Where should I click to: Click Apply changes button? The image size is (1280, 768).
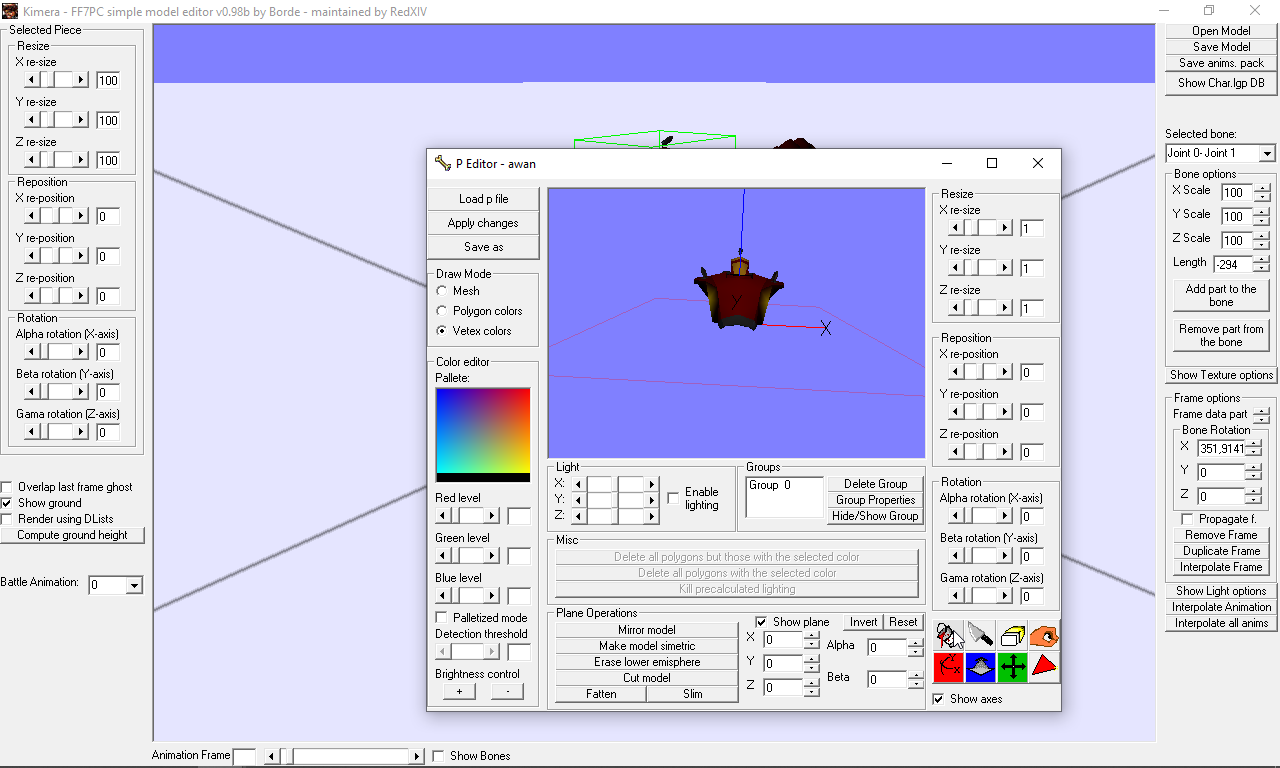[483, 223]
